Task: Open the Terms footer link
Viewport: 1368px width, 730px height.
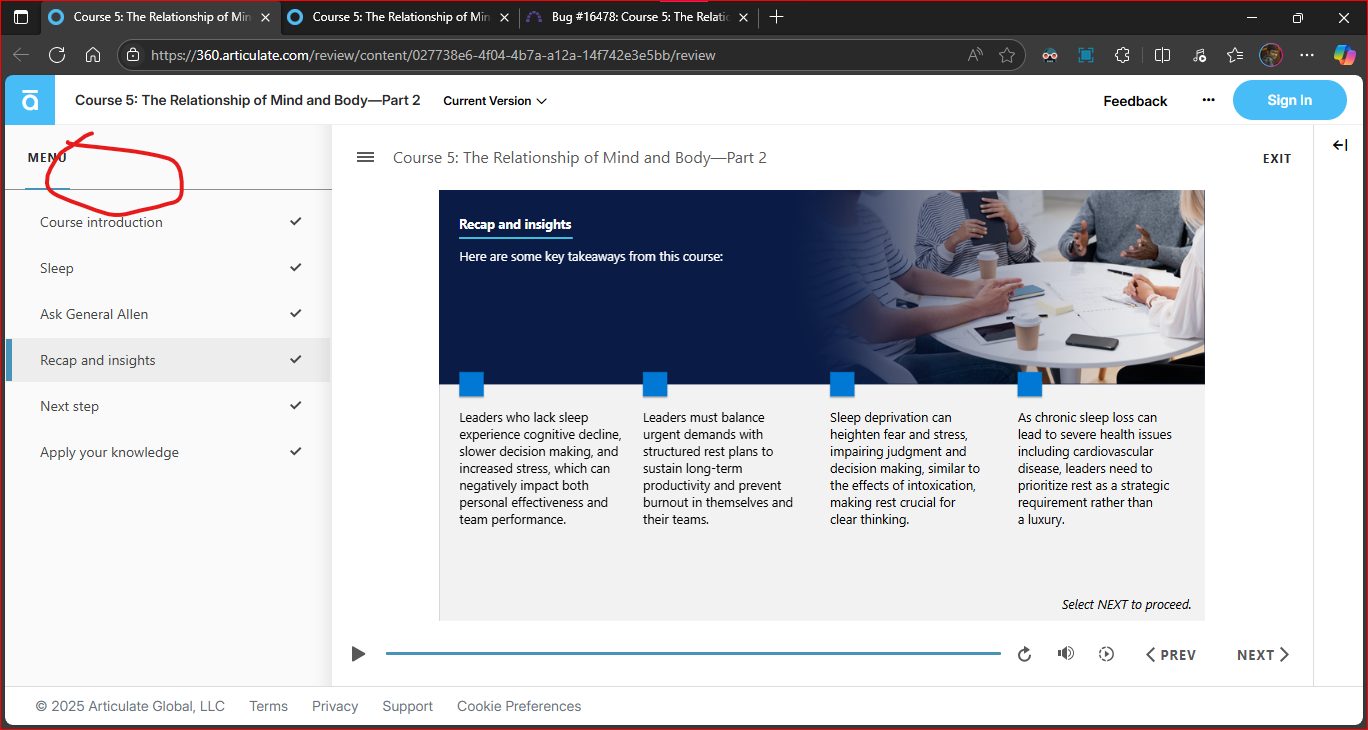Action: (268, 706)
